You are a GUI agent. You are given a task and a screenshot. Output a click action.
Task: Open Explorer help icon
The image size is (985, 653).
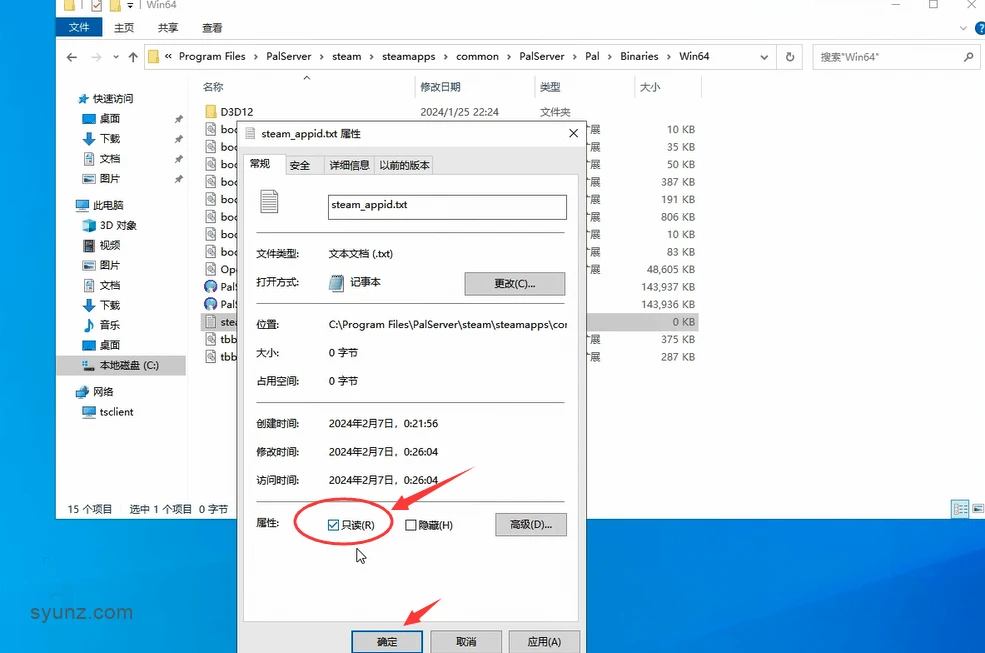(980, 28)
